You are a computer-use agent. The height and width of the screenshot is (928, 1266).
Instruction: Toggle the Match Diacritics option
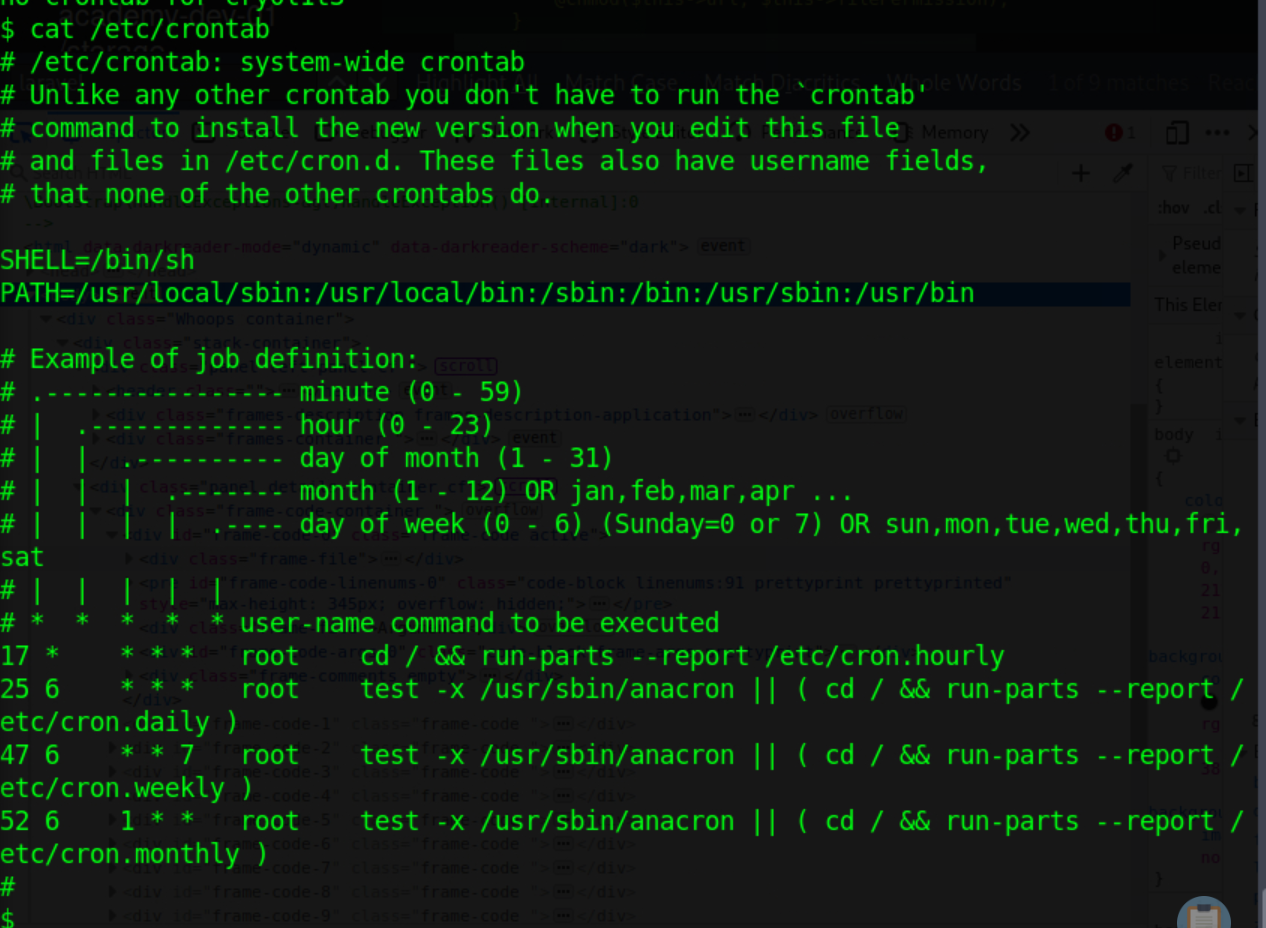pyautogui.click(x=782, y=82)
